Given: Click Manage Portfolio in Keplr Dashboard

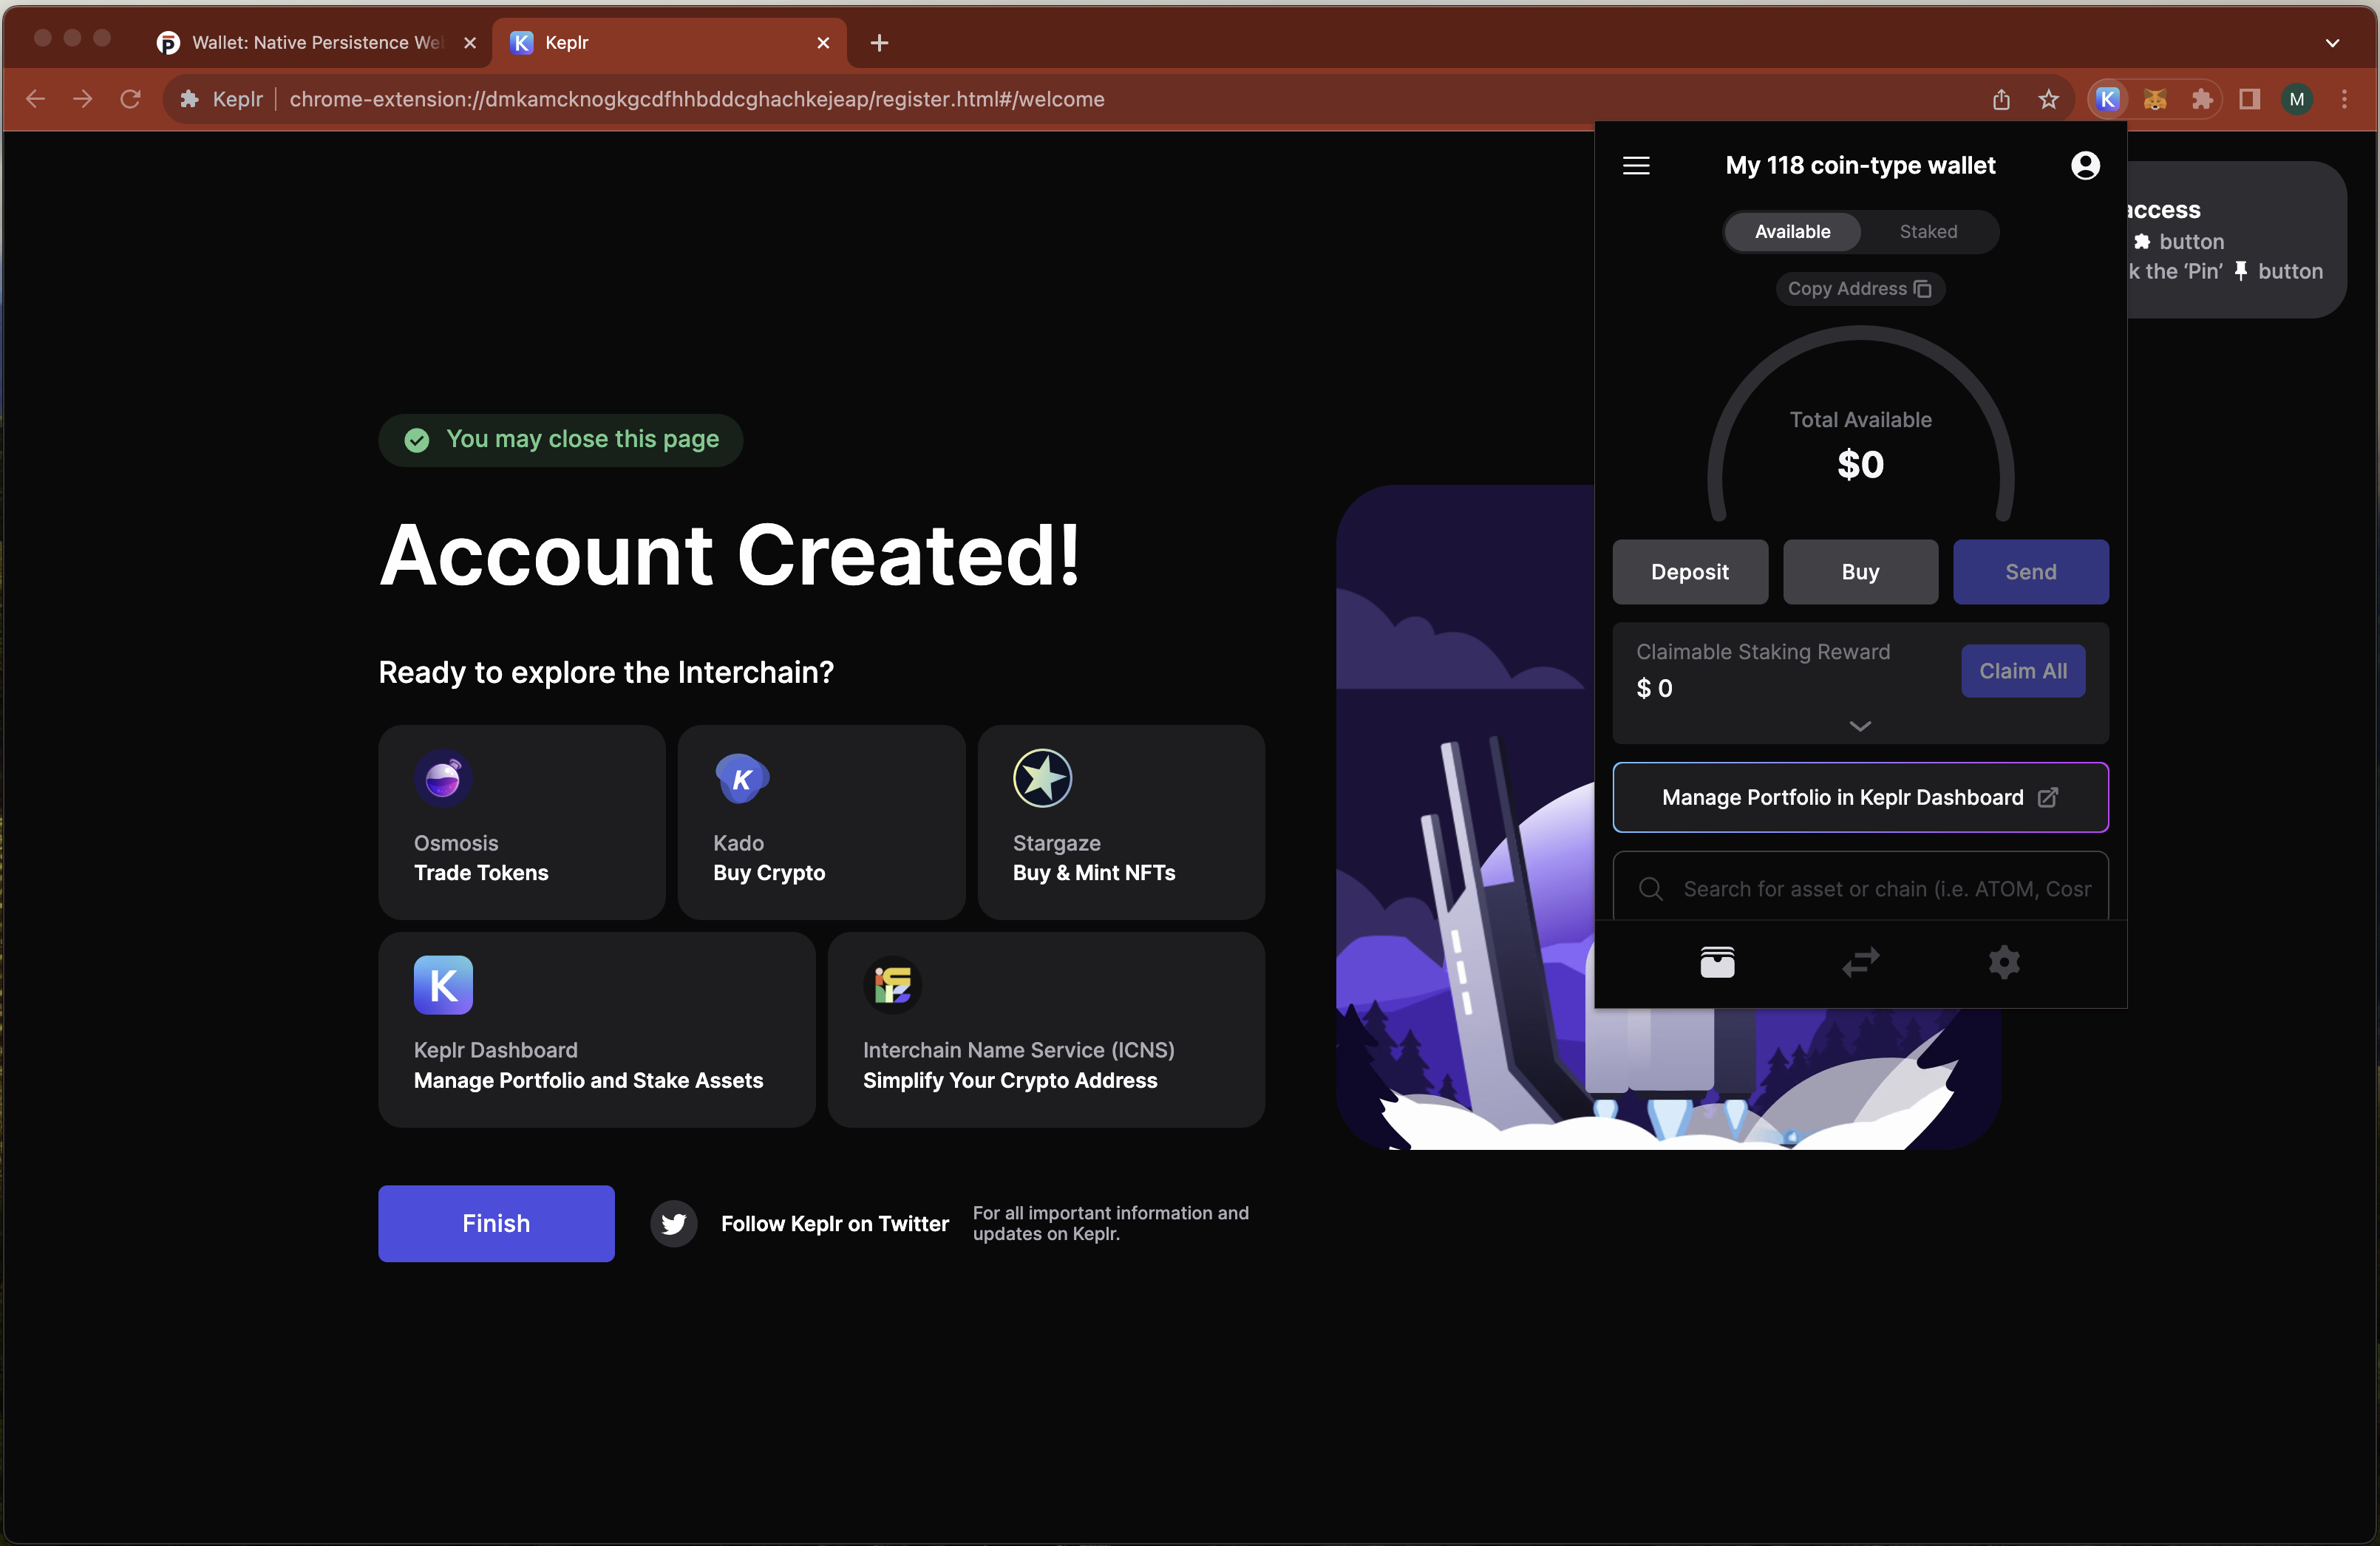Looking at the screenshot, I should [1859, 797].
